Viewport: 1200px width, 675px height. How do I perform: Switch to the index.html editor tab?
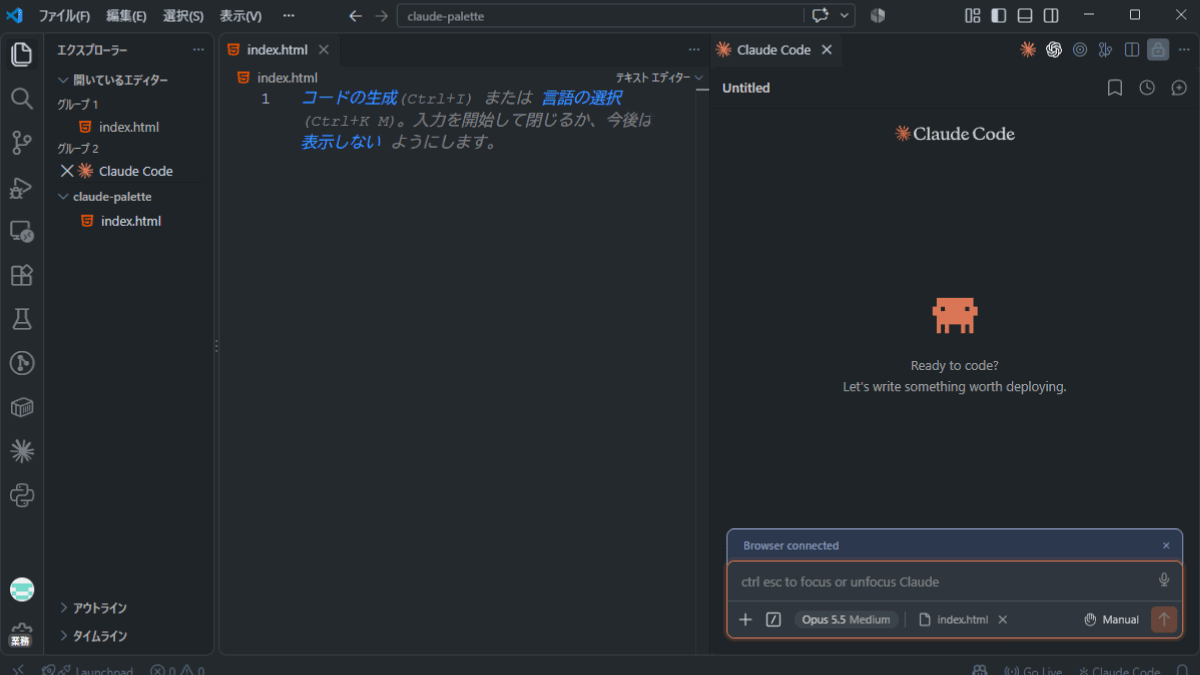278,50
